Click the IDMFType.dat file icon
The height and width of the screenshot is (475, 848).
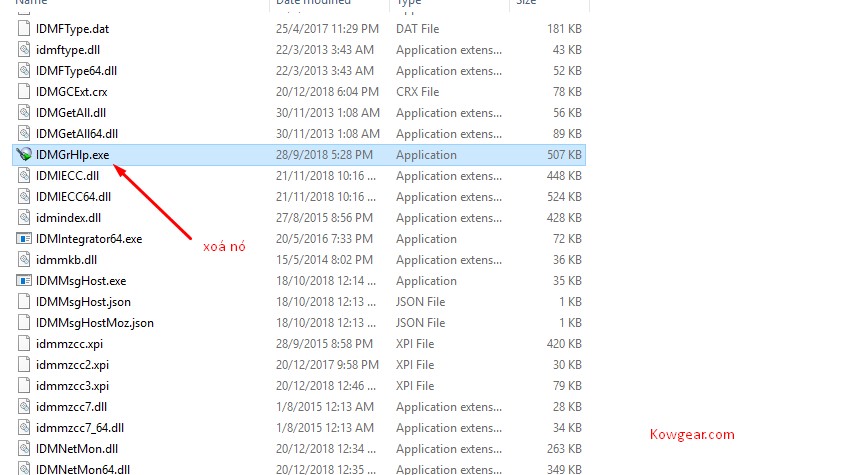[x=24, y=29]
